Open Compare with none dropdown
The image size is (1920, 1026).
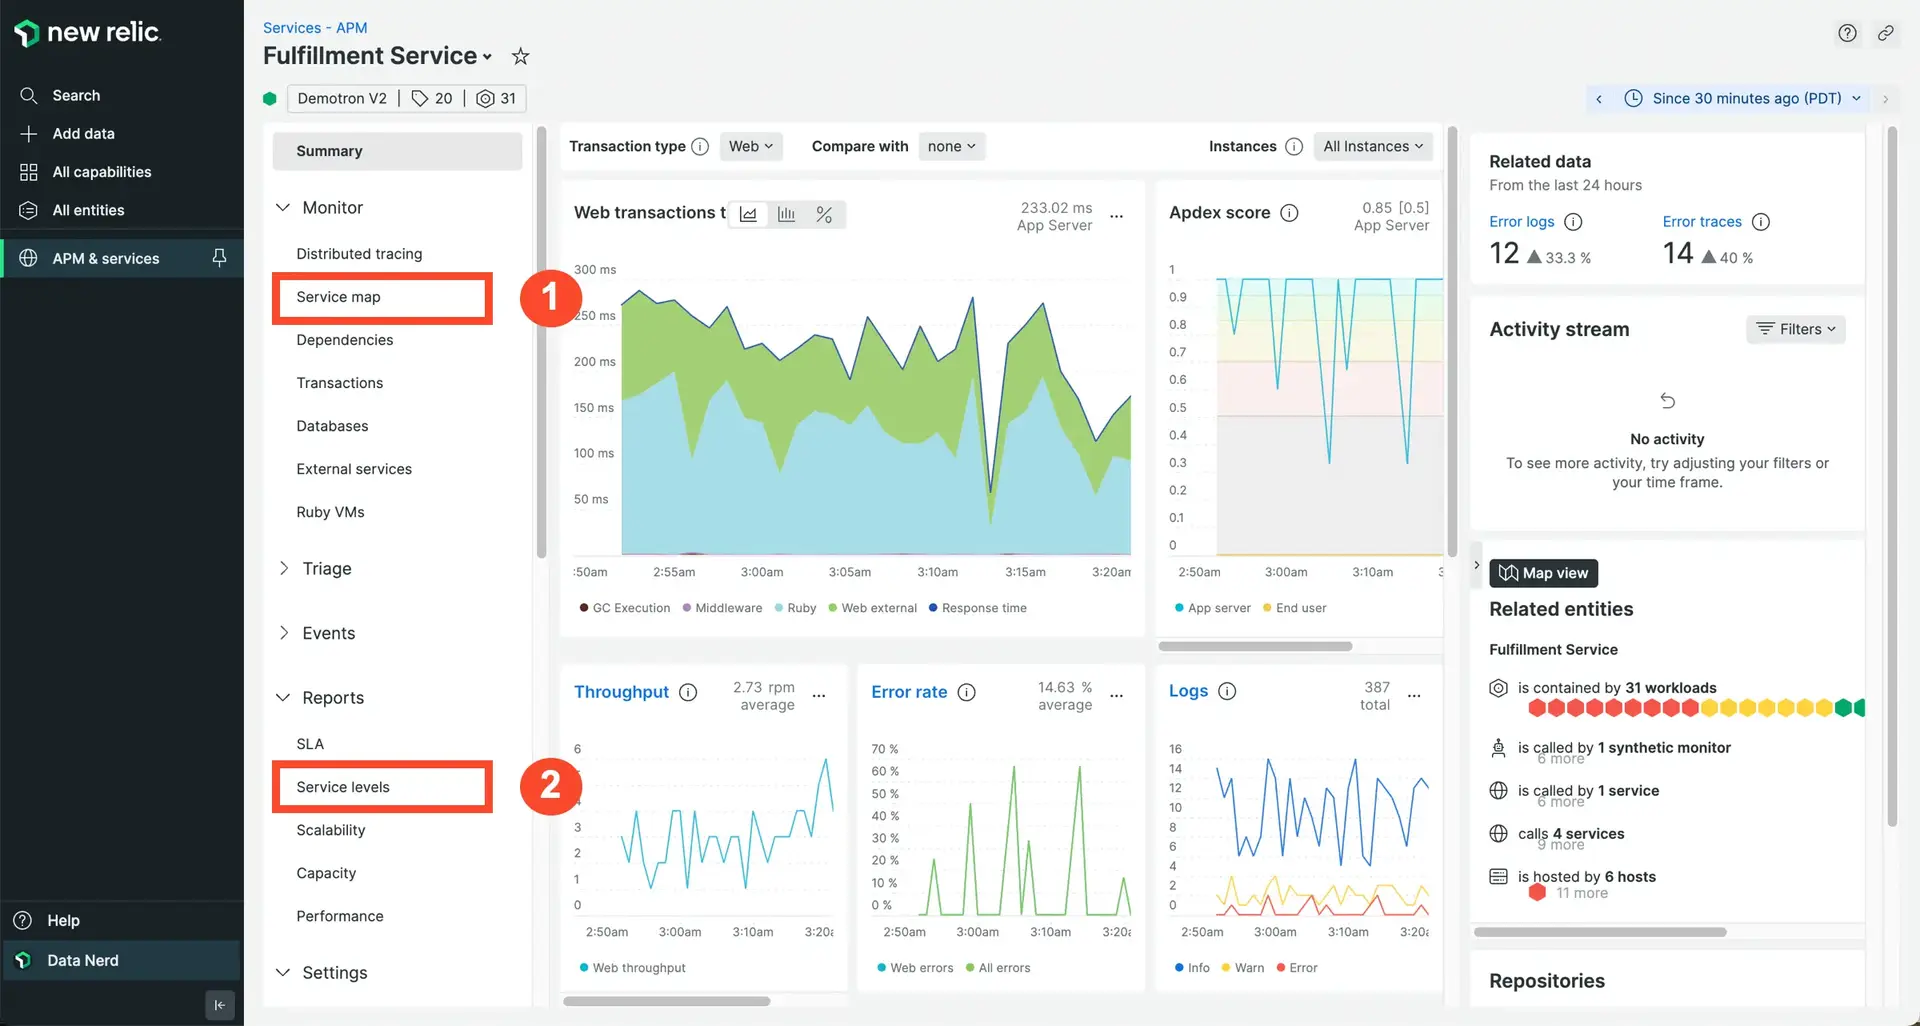click(950, 146)
